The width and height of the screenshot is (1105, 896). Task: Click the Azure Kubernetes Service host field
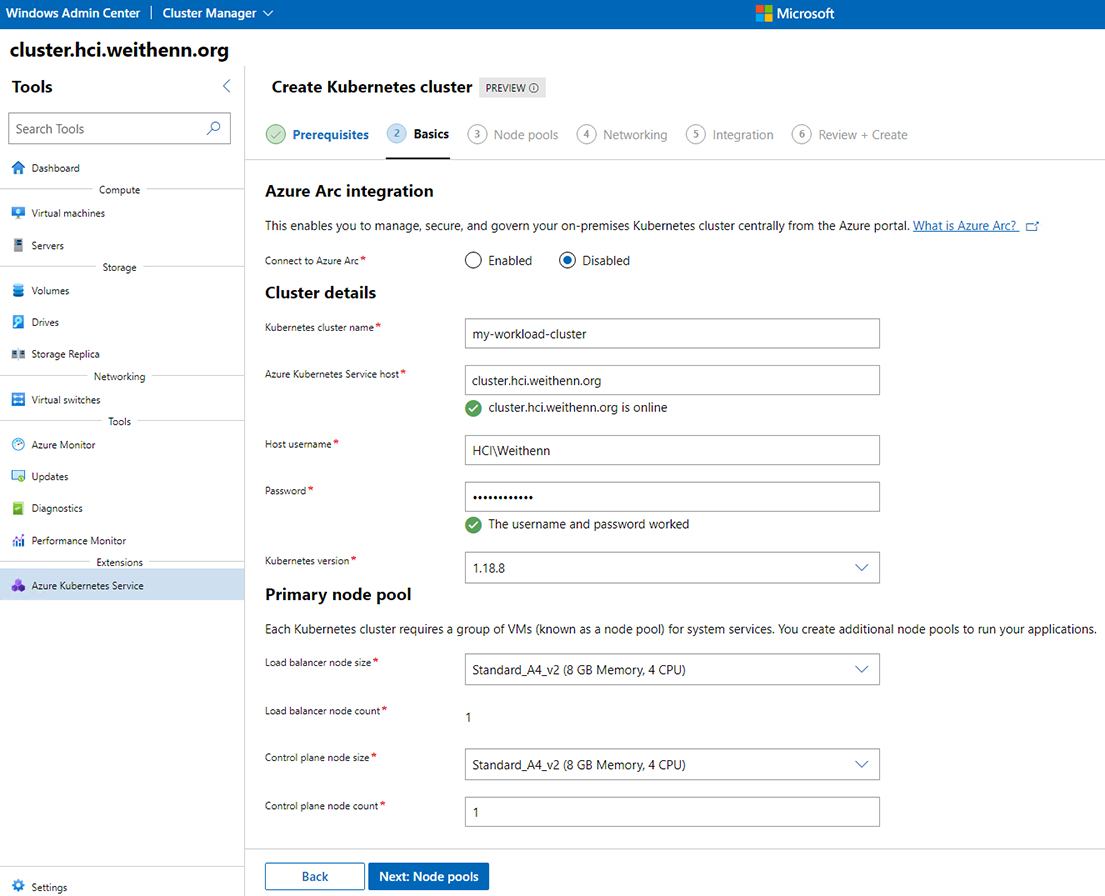[672, 380]
